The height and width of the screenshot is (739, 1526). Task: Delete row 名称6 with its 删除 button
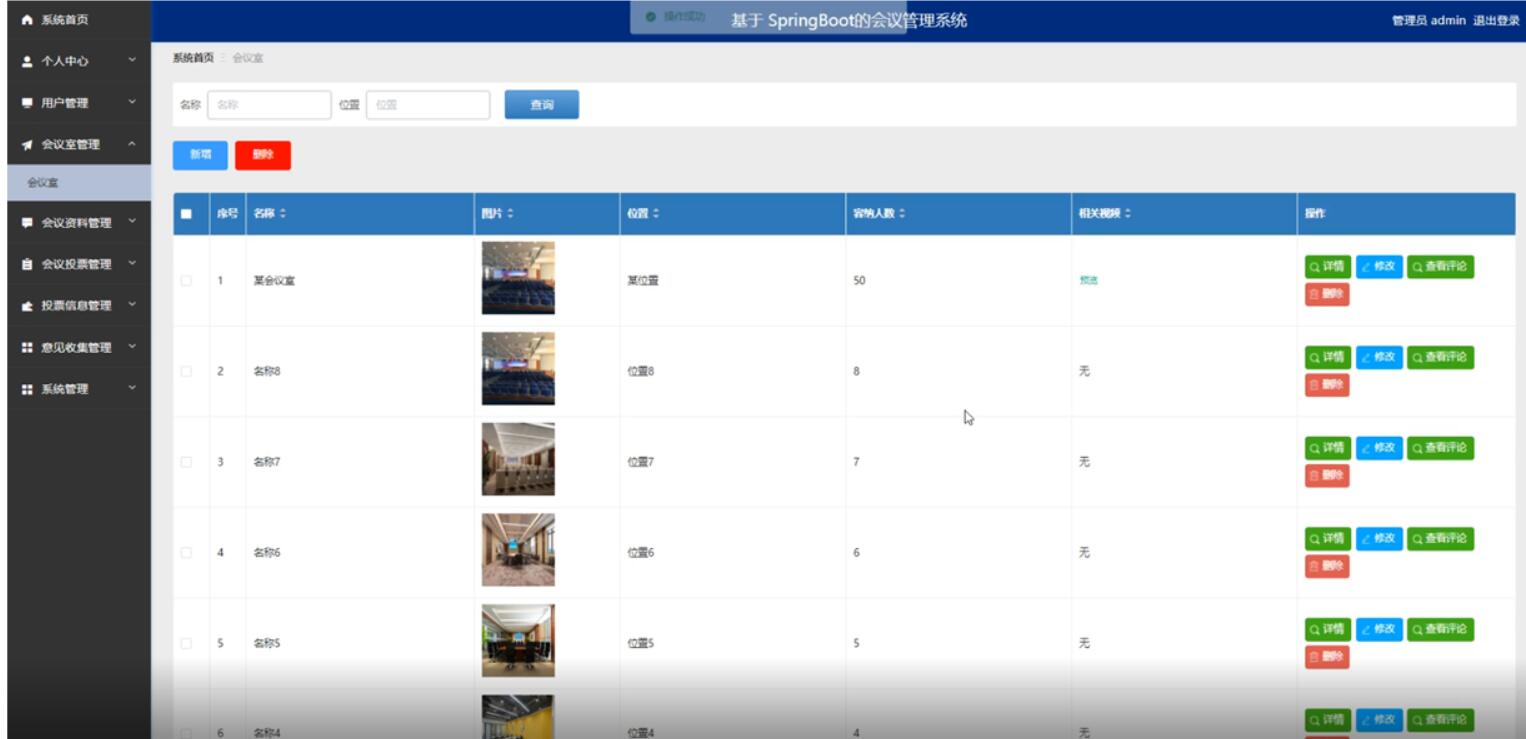point(1327,566)
